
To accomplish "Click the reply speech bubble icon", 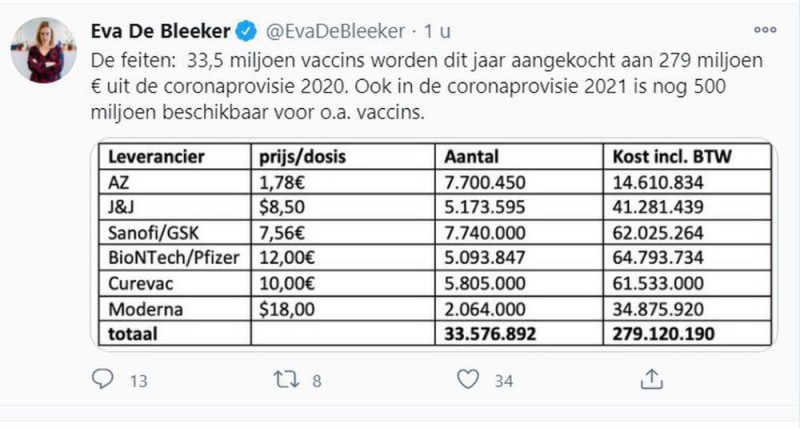I will click(x=104, y=380).
